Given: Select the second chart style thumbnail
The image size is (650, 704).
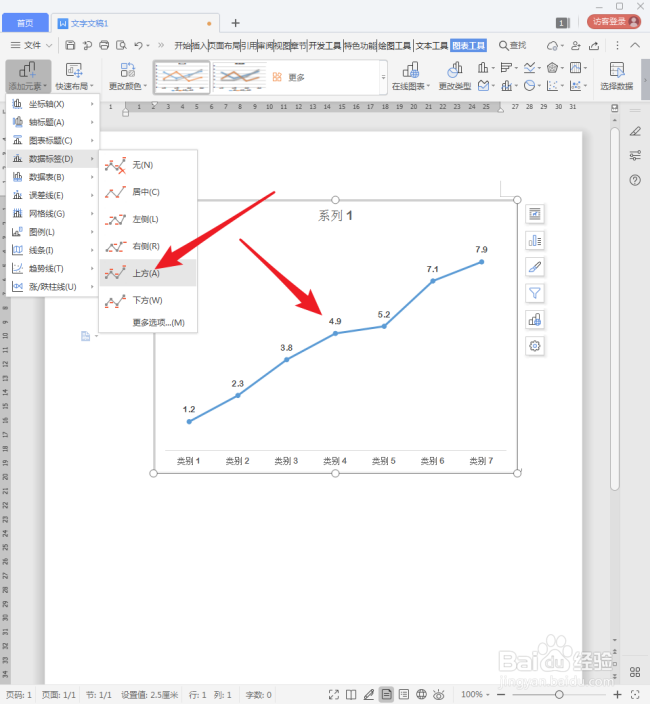Looking at the screenshot, I should click(x=240, y=77).
